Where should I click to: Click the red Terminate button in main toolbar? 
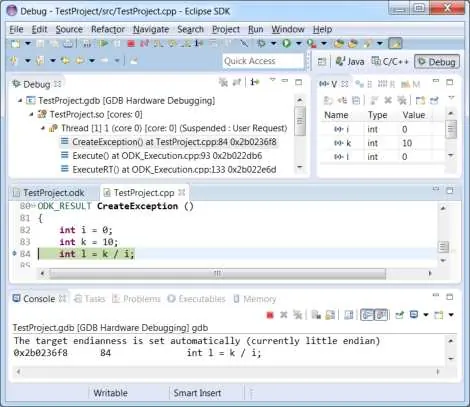(x=131, y=44)
